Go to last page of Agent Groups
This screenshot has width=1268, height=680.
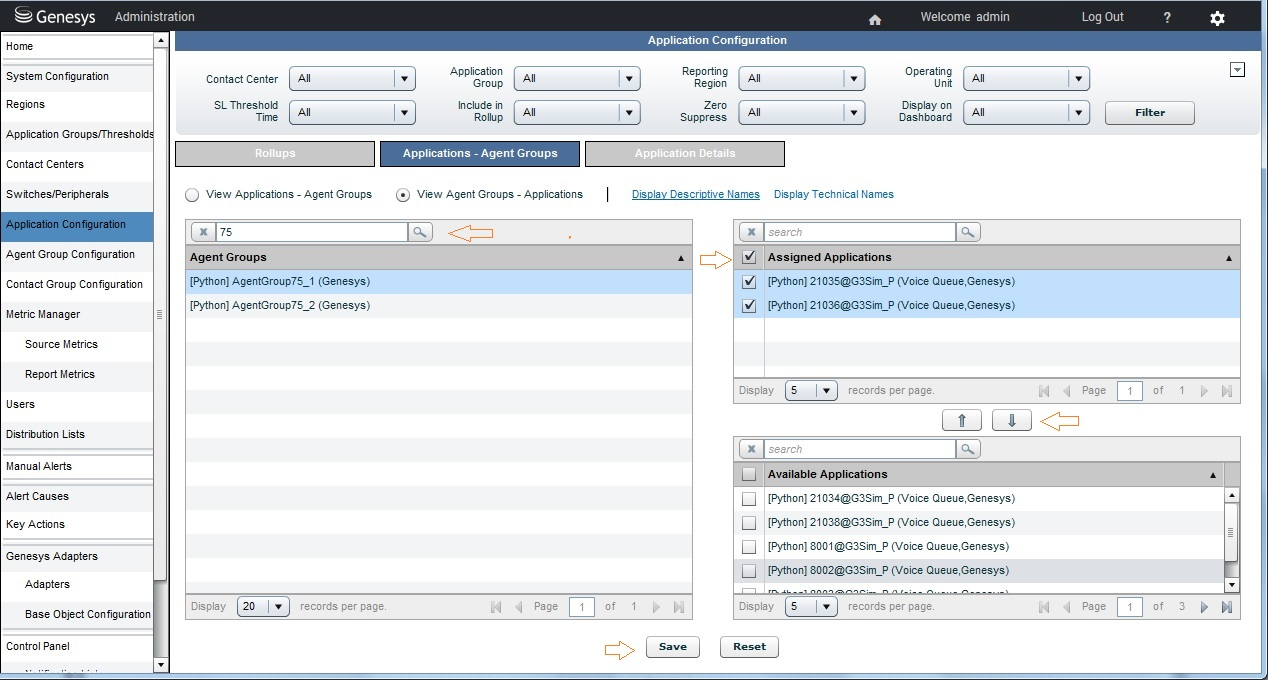pos(679,607)
